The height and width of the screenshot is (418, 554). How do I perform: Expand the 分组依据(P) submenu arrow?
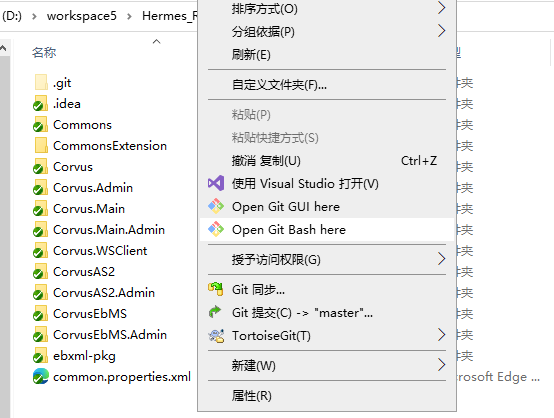point(442,31)
